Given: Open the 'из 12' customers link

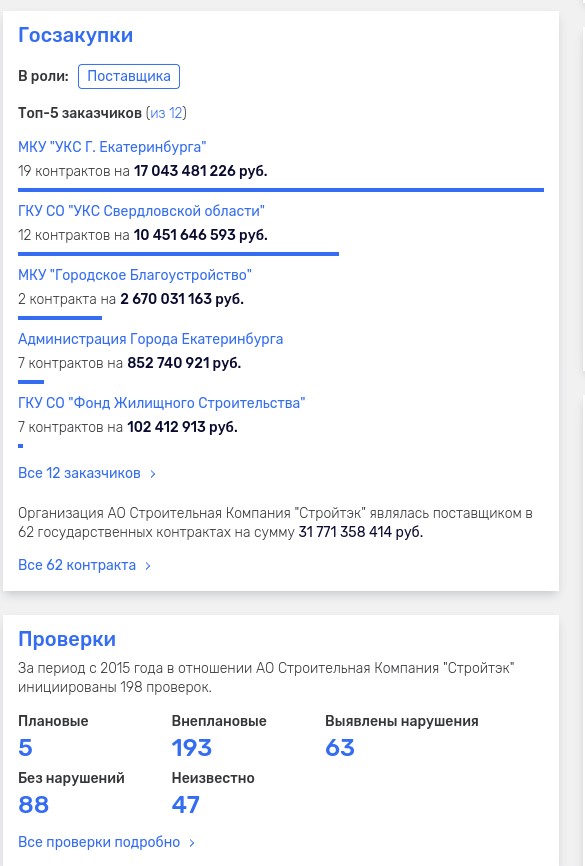Looking at the screenshot, I should (166, 113).
